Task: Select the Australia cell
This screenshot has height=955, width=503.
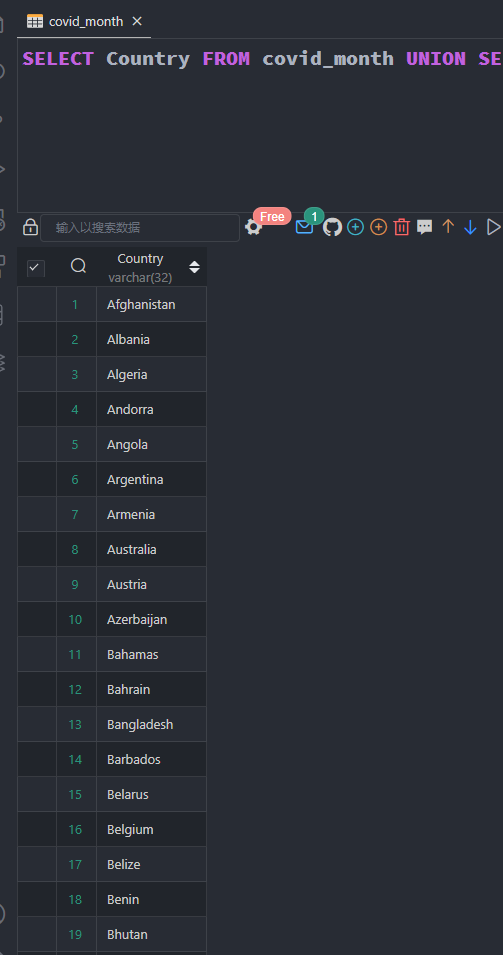Action: click(x=152, y=549)
